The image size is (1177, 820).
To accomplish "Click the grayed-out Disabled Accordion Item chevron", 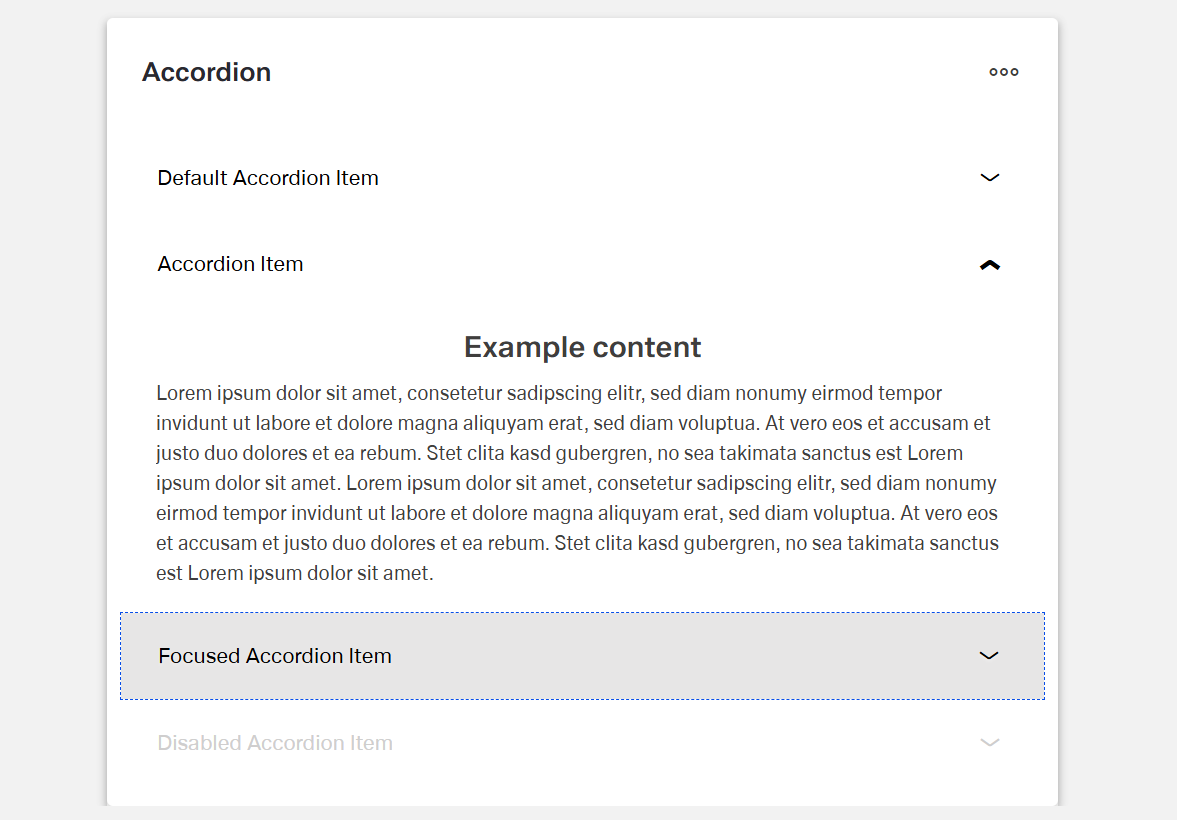I will (x=989, y=743).
